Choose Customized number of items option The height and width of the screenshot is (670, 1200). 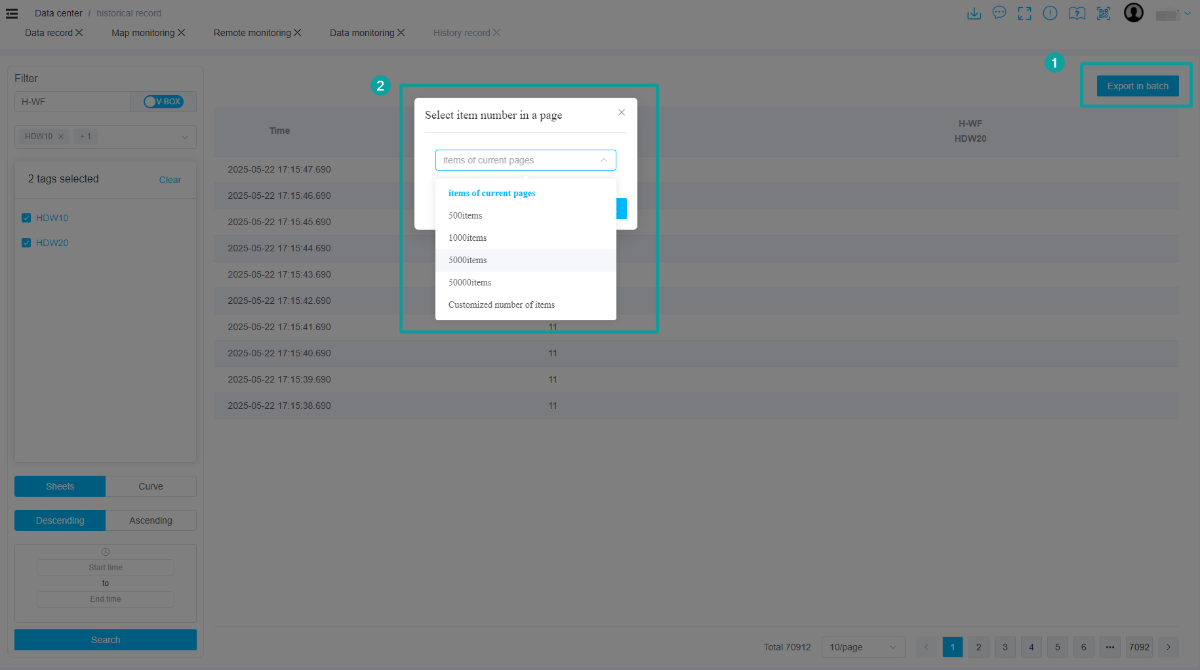501,305
